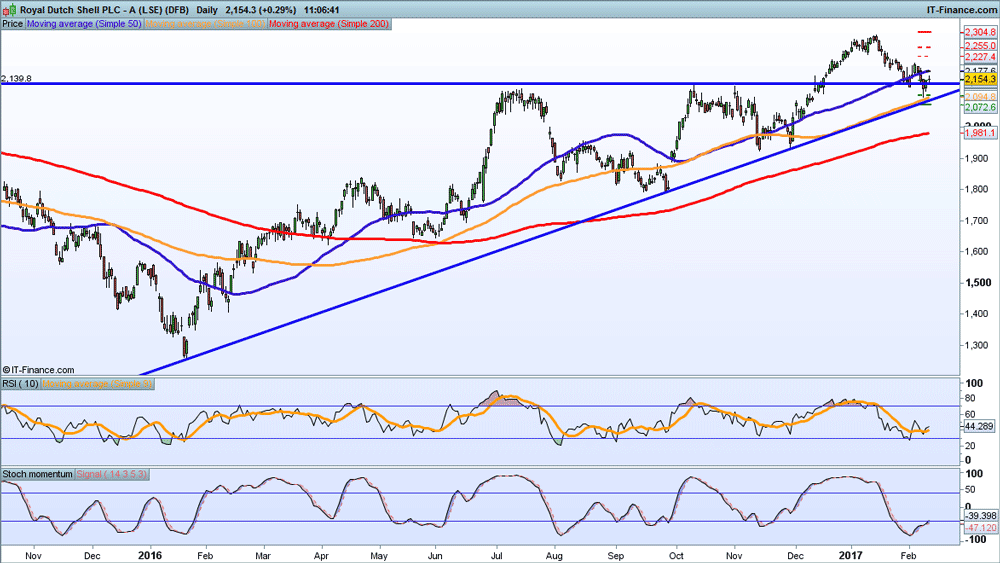Select the Stoch momentum panel label
This screenshot has width=1000, height=563.
[38, 473]
